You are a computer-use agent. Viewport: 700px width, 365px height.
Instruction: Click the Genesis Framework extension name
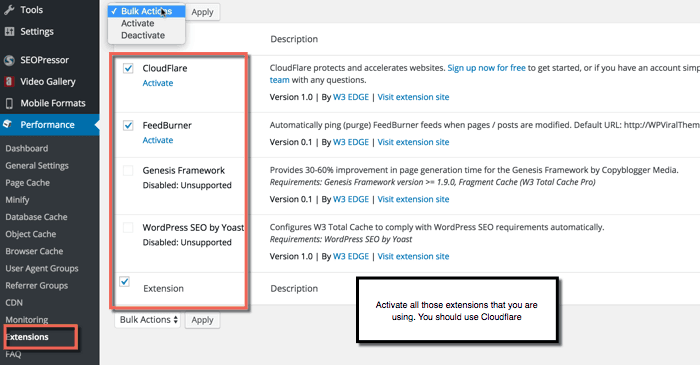[183, 170]
